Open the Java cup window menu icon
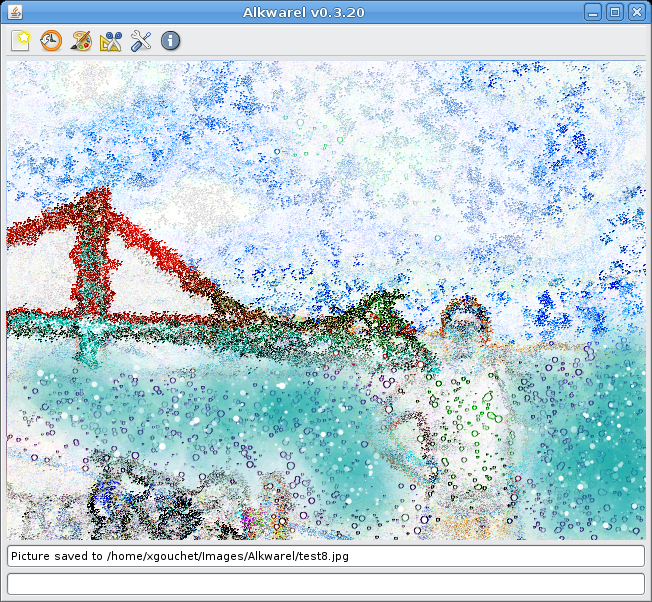 coord(14,12)
